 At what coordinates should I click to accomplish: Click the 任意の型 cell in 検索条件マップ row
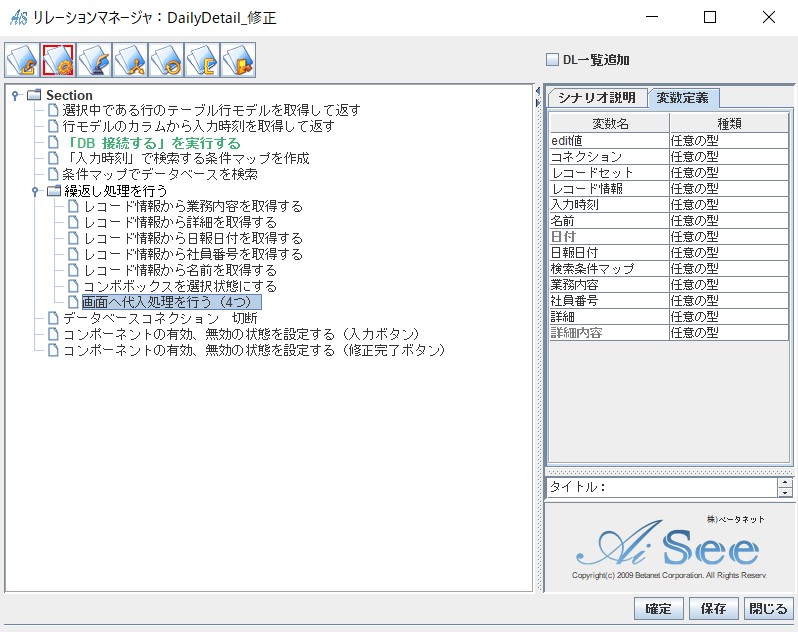(x=729, y=269)
